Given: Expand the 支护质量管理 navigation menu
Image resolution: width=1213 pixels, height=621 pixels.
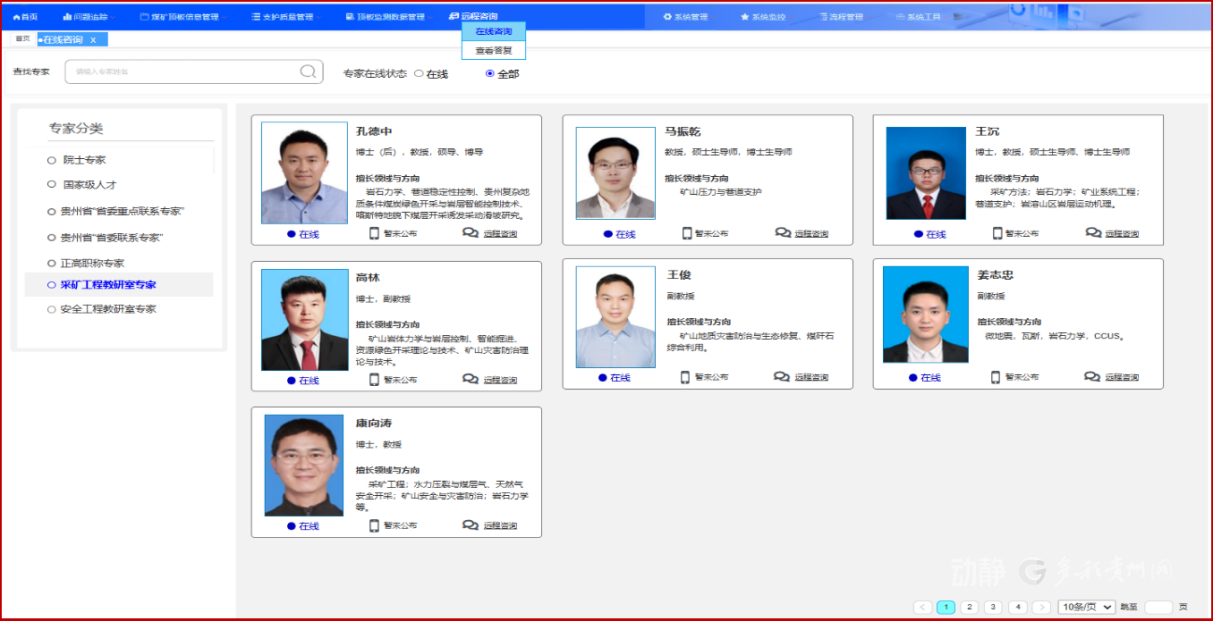Looking at the screenshot, I should [x=281, y=17].
